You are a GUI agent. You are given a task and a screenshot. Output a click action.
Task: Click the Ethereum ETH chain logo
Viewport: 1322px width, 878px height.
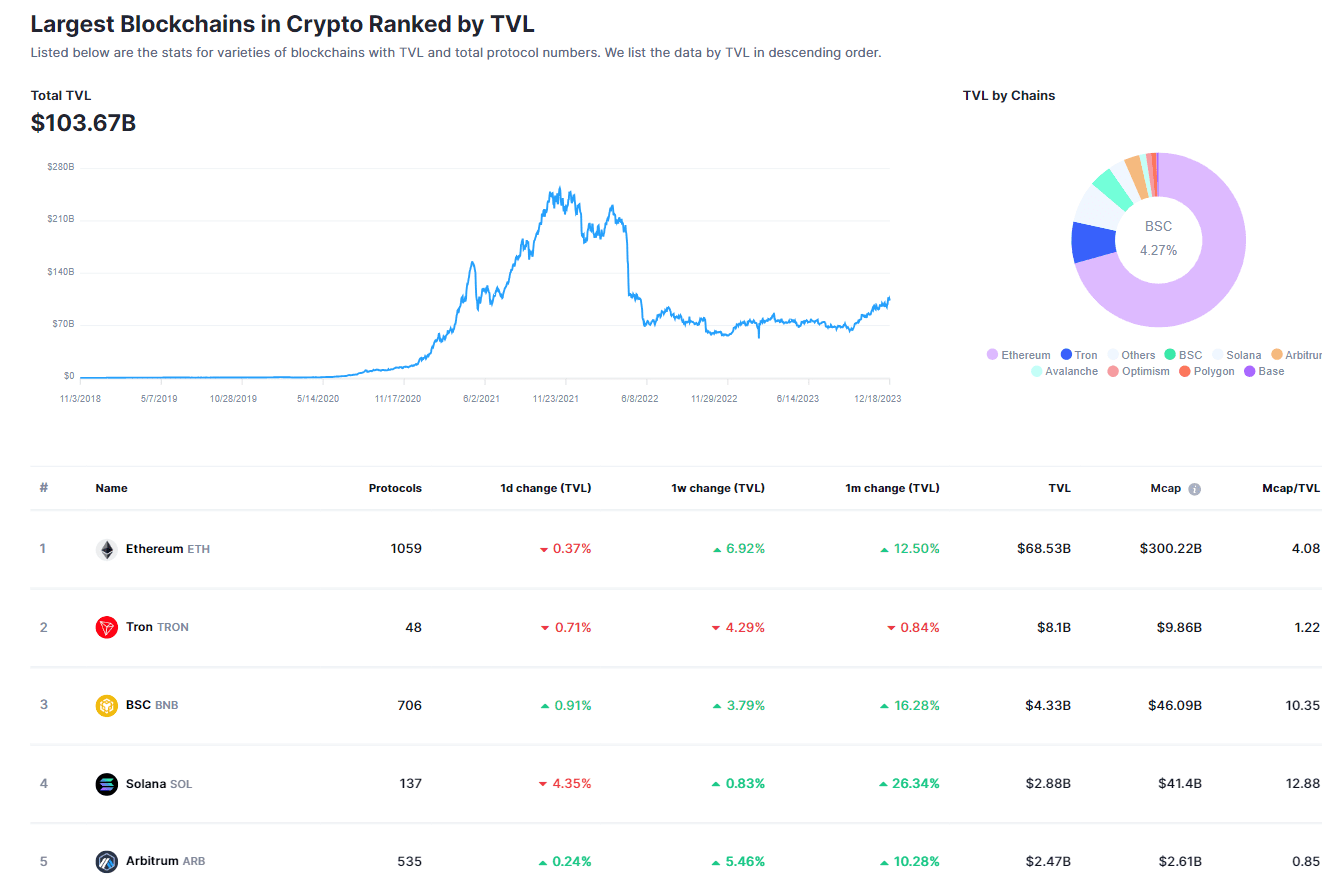pyautogui.click(x=108, y=548)
